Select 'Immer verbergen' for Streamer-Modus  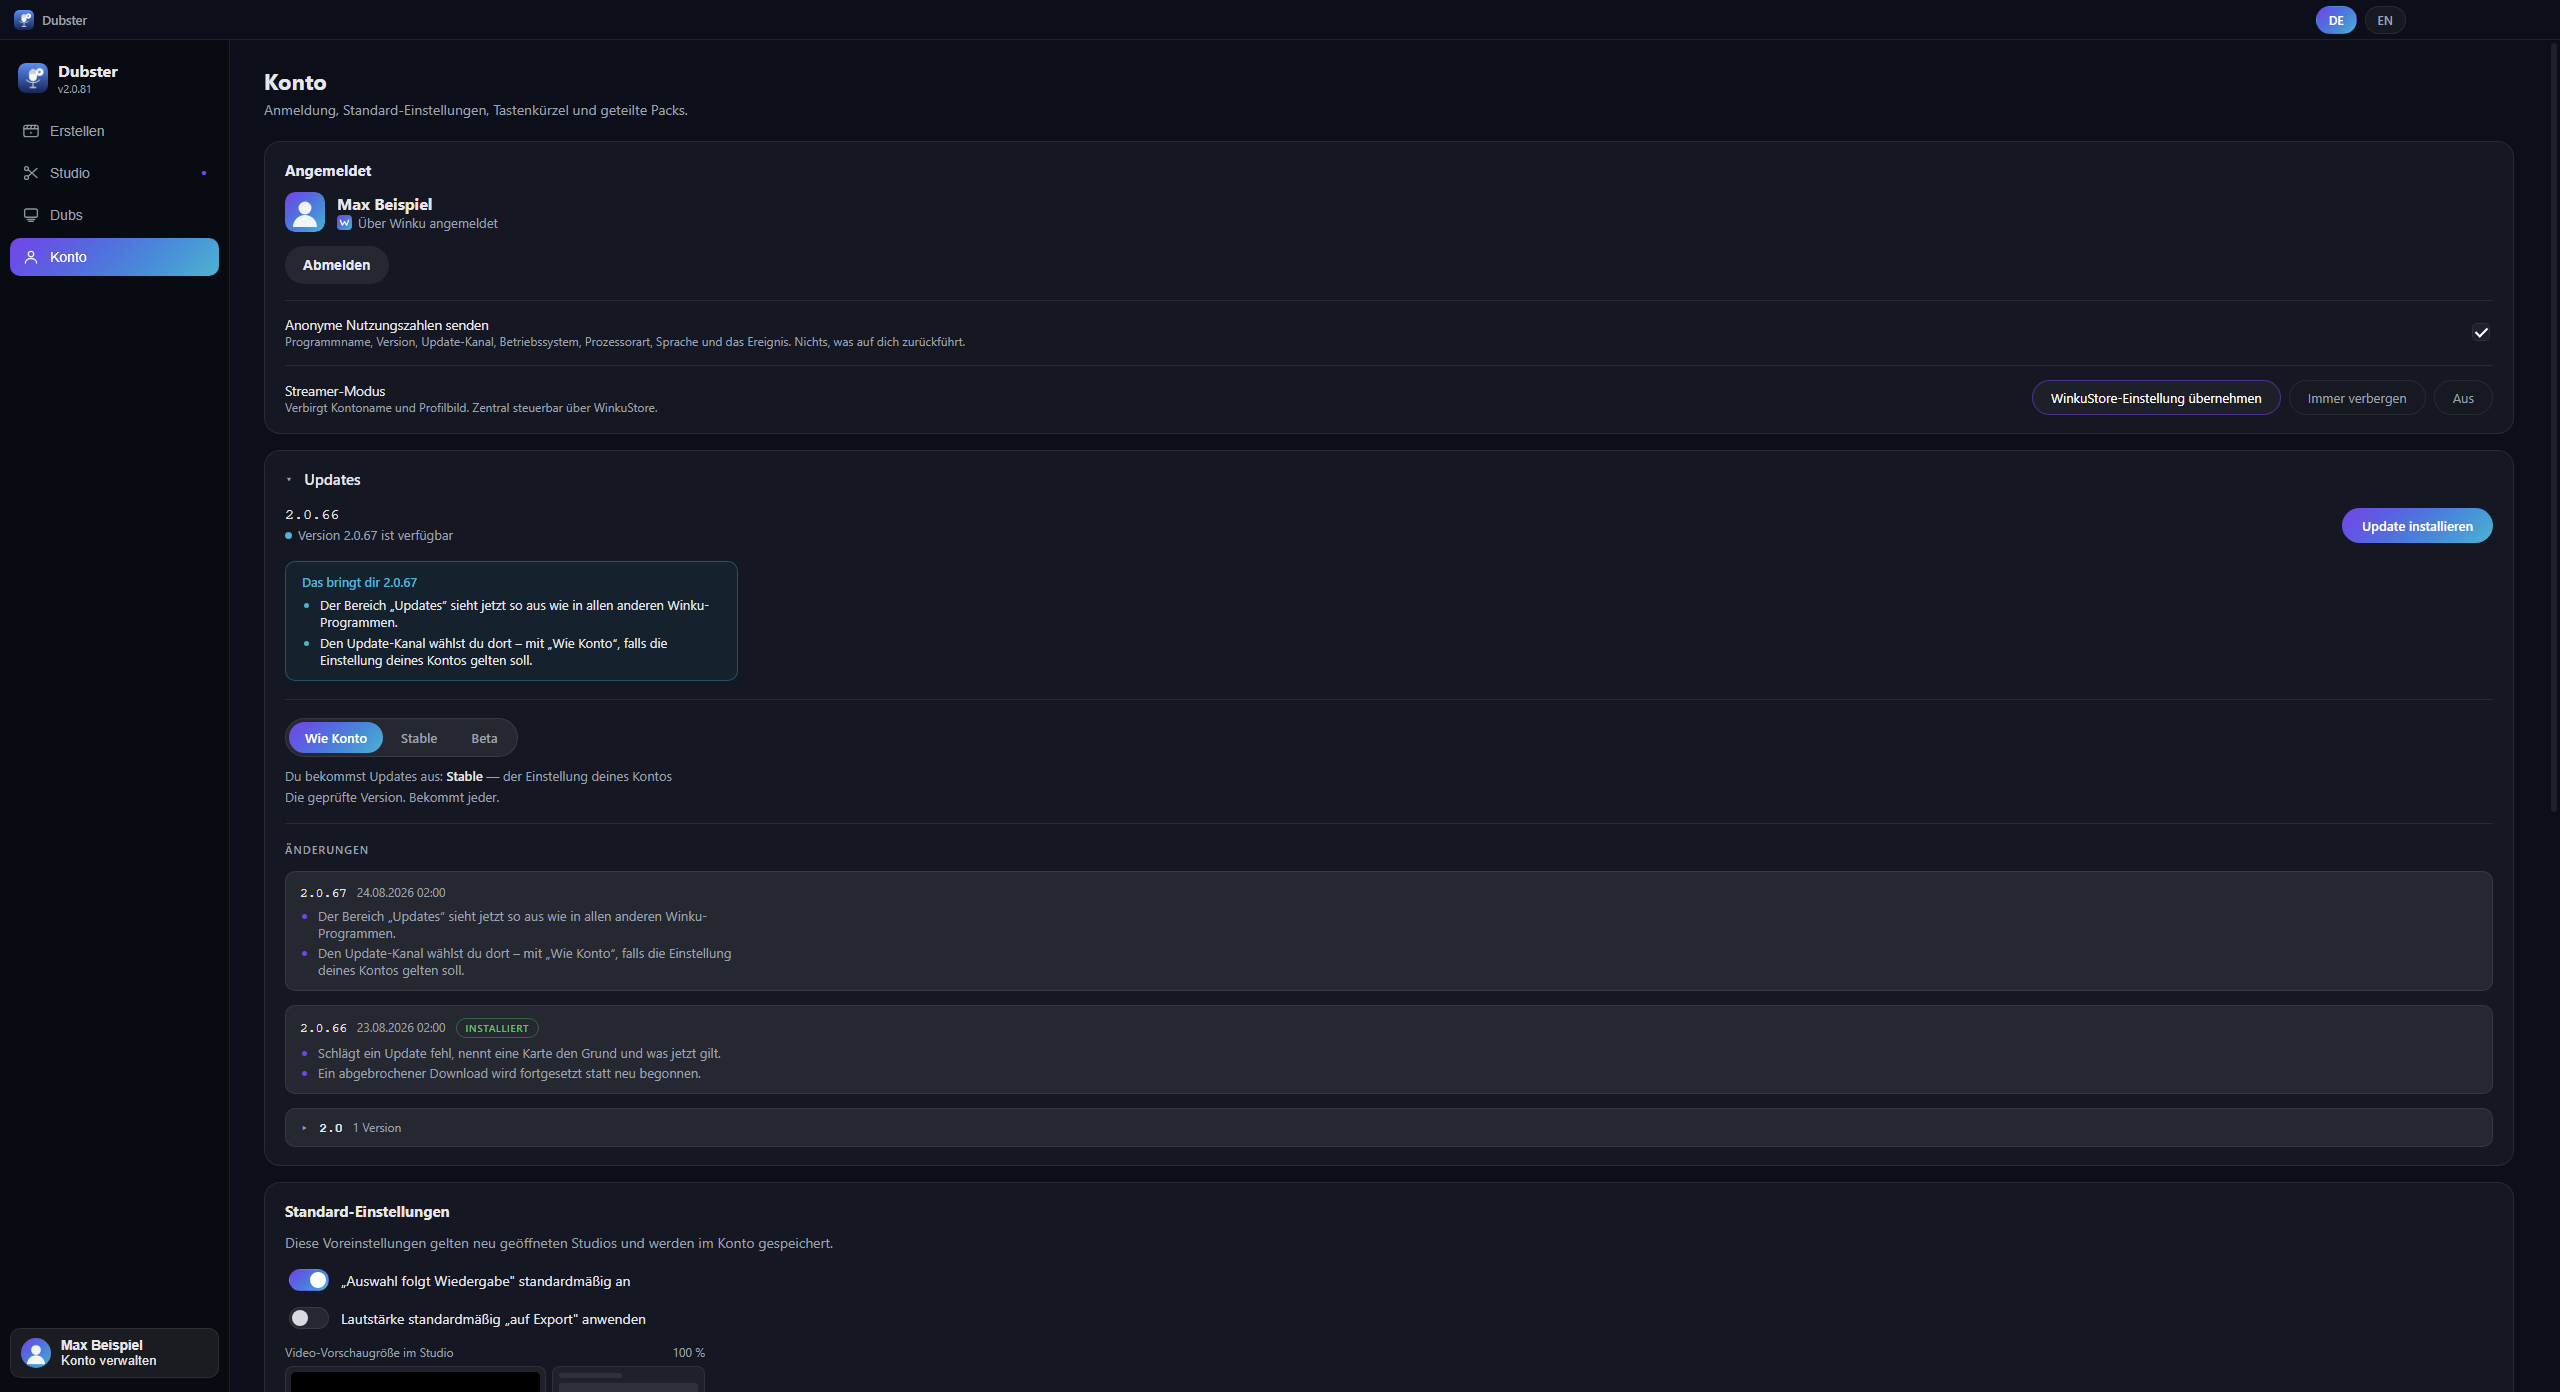2357,398
